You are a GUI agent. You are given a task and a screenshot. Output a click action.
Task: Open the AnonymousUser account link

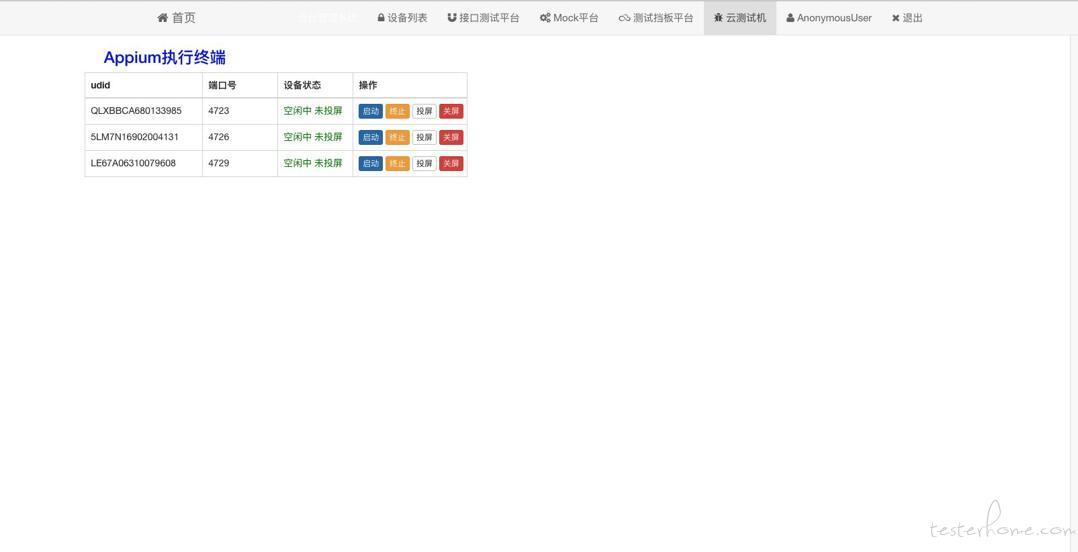tap(829, 18)
